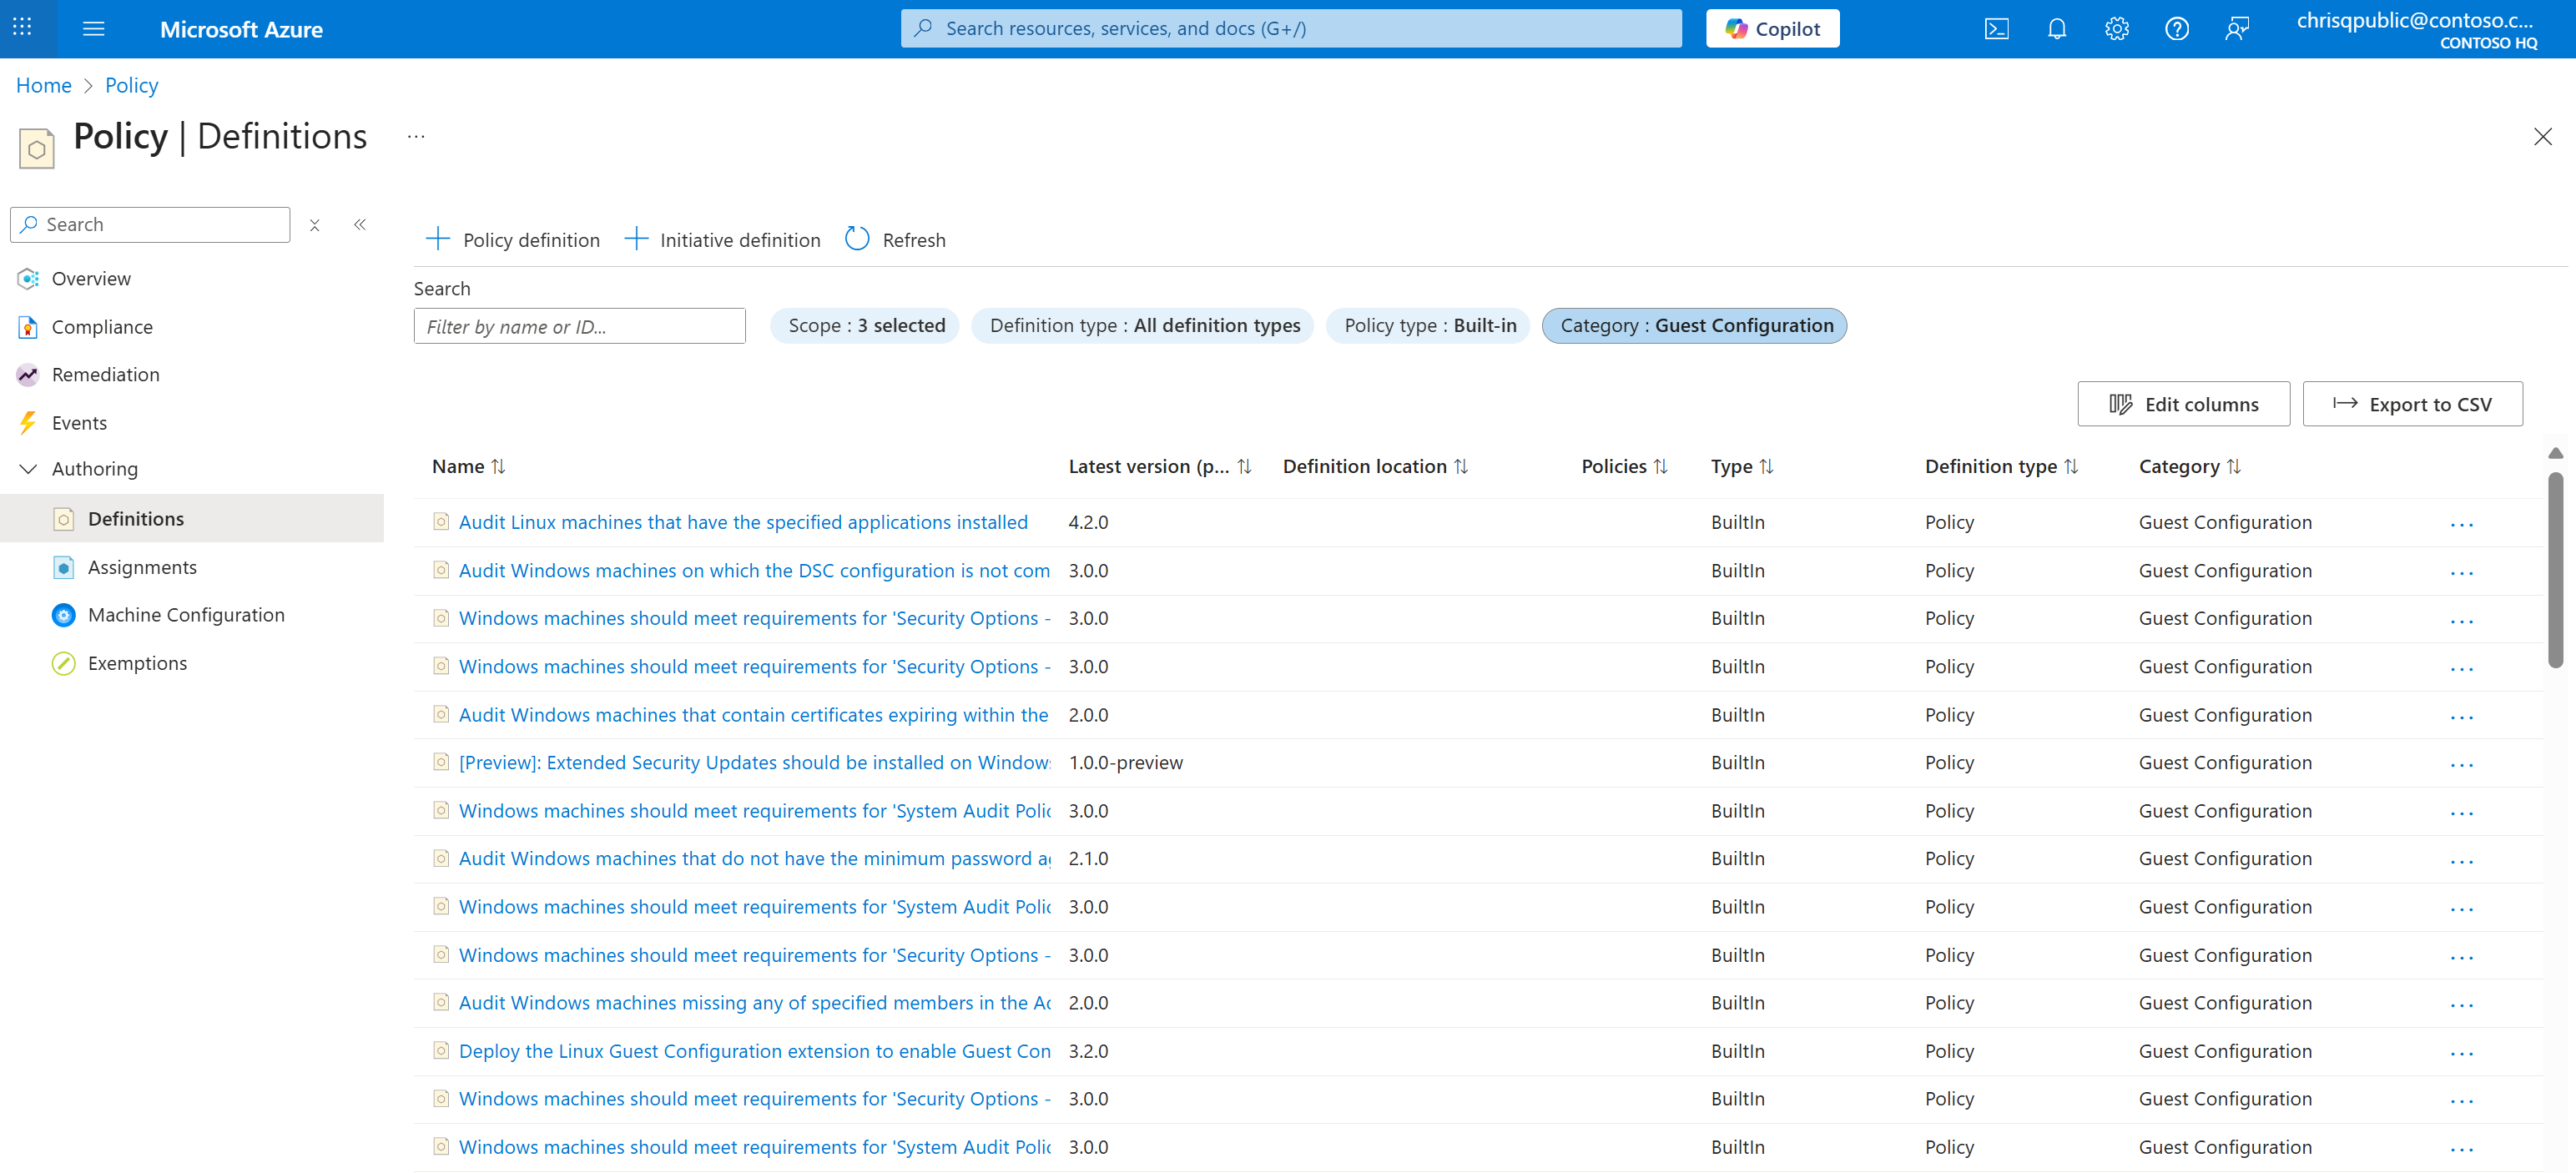This screenshot has width=2576, height=1173.
Task: Toggle sorting on the Name column
Action: pyautogui.click(x=499, y=466)
